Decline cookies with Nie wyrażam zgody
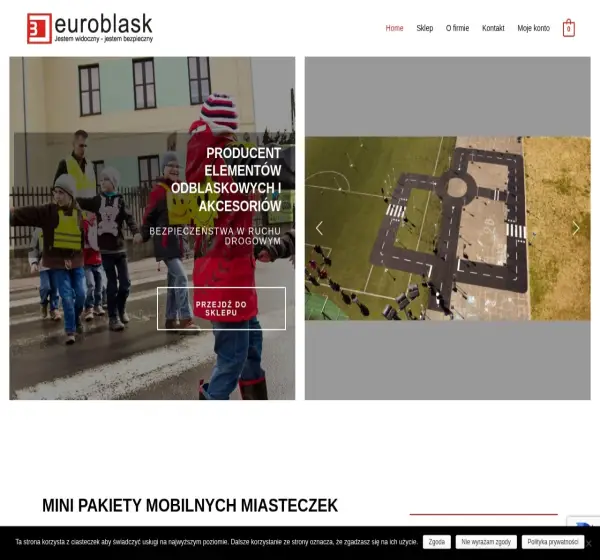The height and width of the screenshot is (560, 600). click(486, 542)
